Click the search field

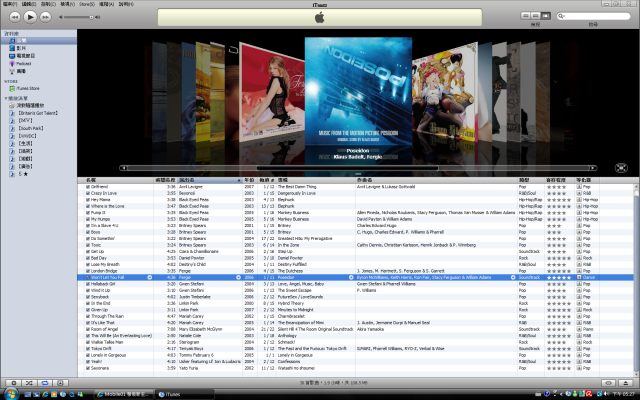coord(593,16)
